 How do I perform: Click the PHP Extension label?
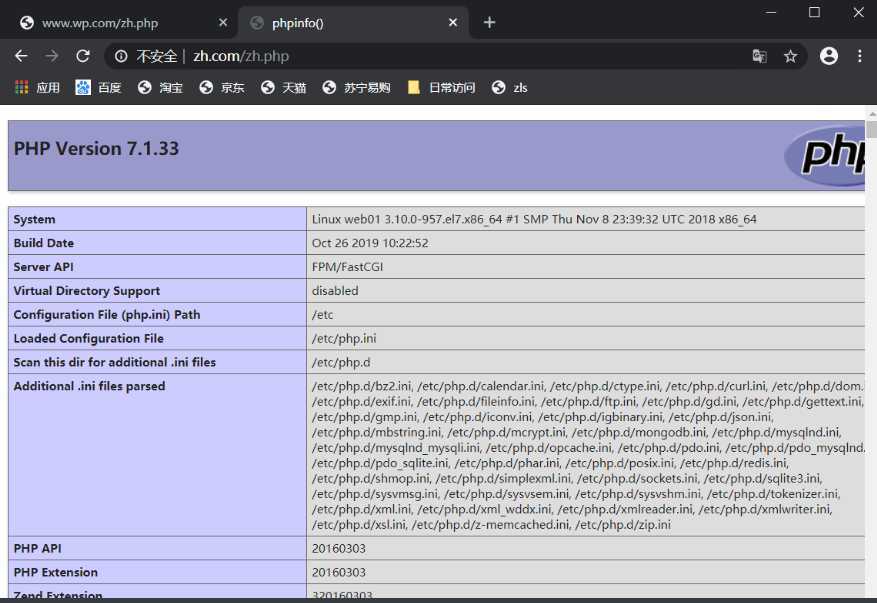(56, 572)
